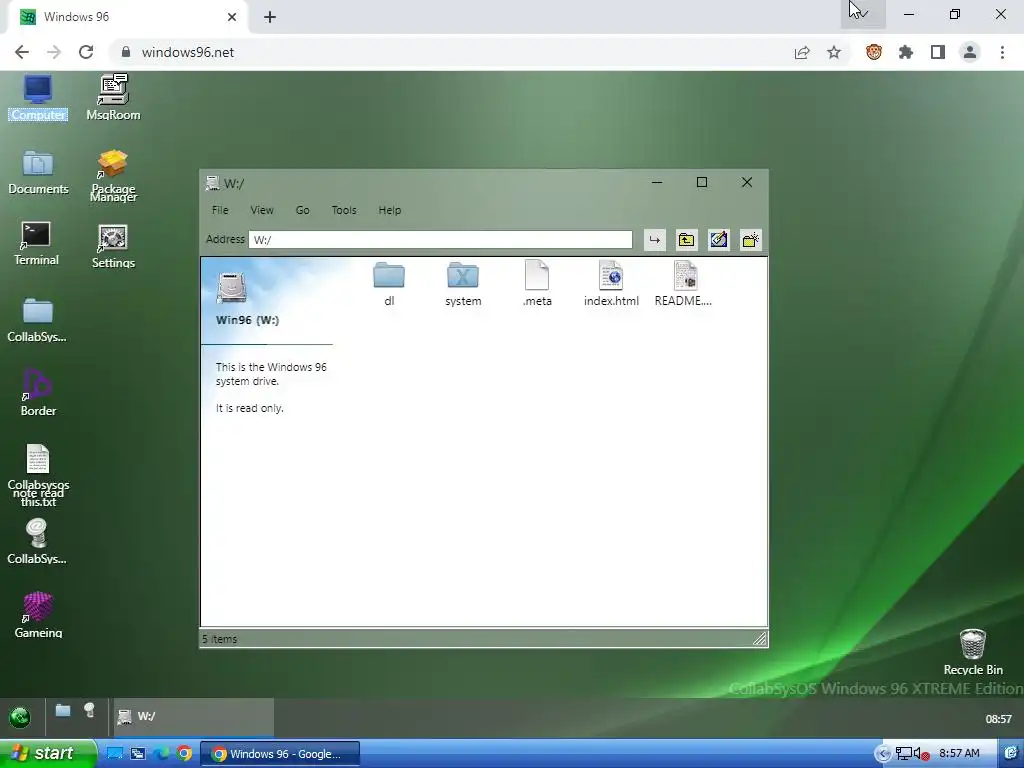Open the Recycle Bin
This screenshot has height=768, width=1024.
click(972, 652)
